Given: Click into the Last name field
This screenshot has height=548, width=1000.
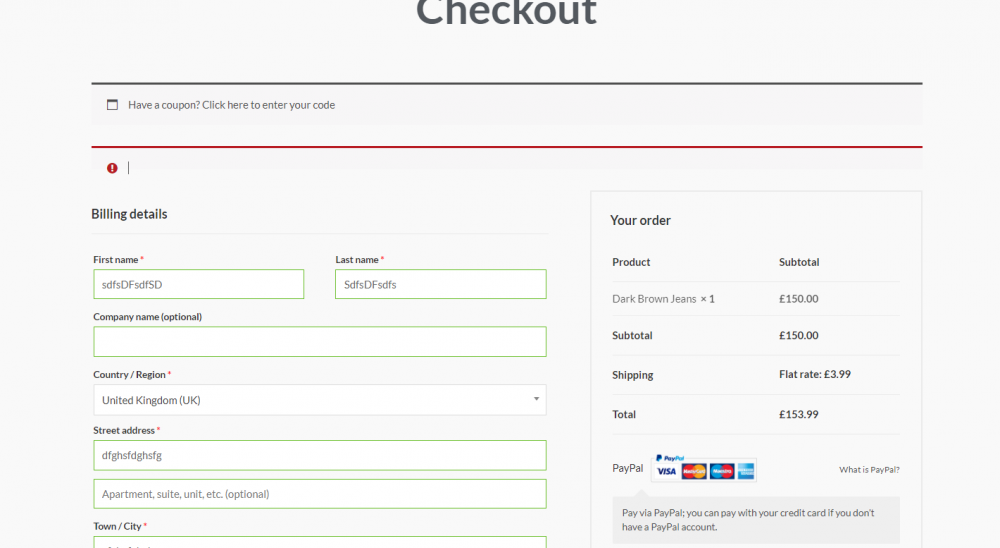Looking at the screenshot, I should [x=440, y=284].
